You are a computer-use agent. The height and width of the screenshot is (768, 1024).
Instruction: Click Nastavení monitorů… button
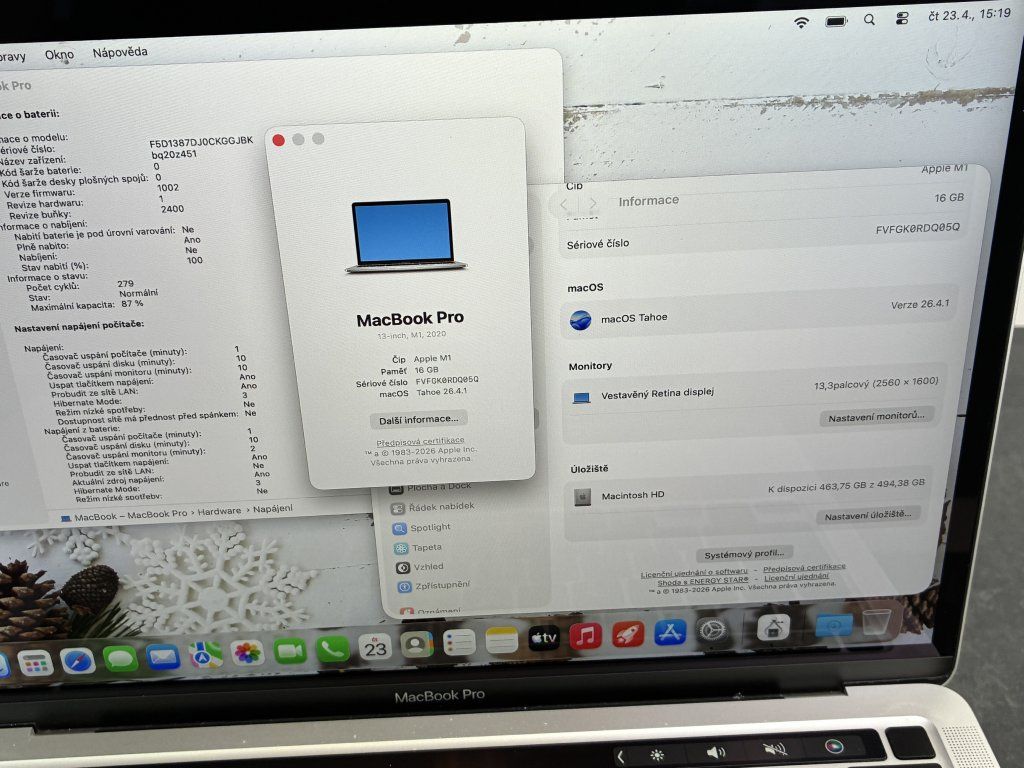[x=876, y=417]
